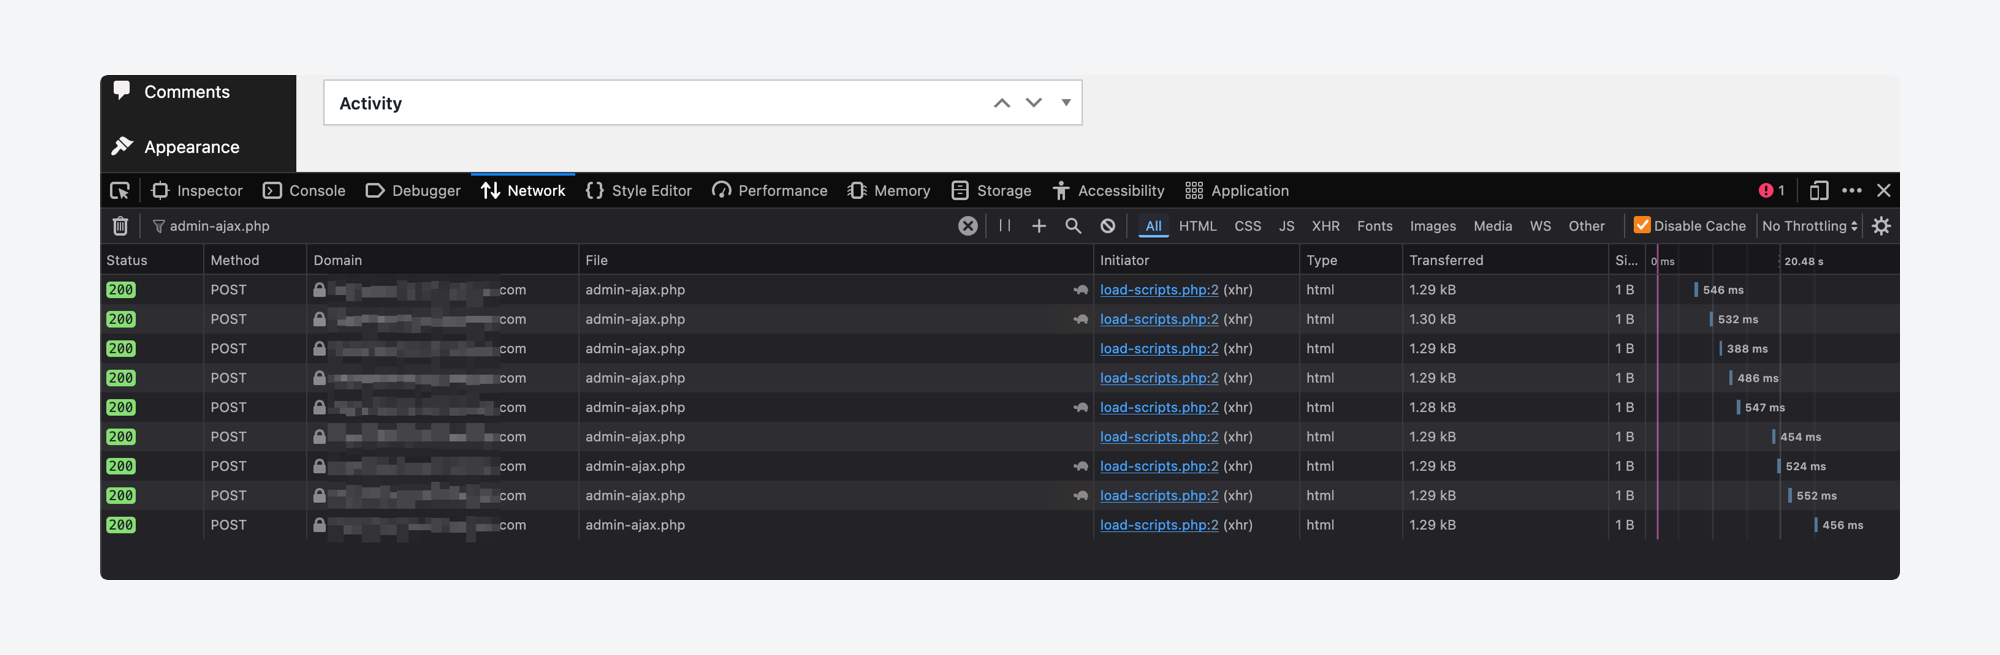Open the No Throttling dropdown
The height and width of the screenshot is (655, 2000).
pyautogui.click(x=1809, y=226)
